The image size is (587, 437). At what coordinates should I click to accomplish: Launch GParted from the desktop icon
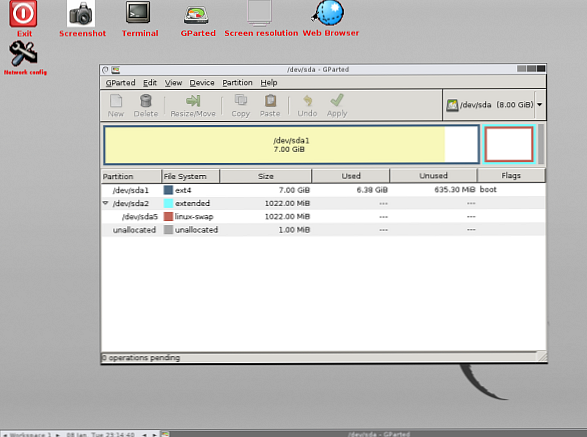coord(196,15)
